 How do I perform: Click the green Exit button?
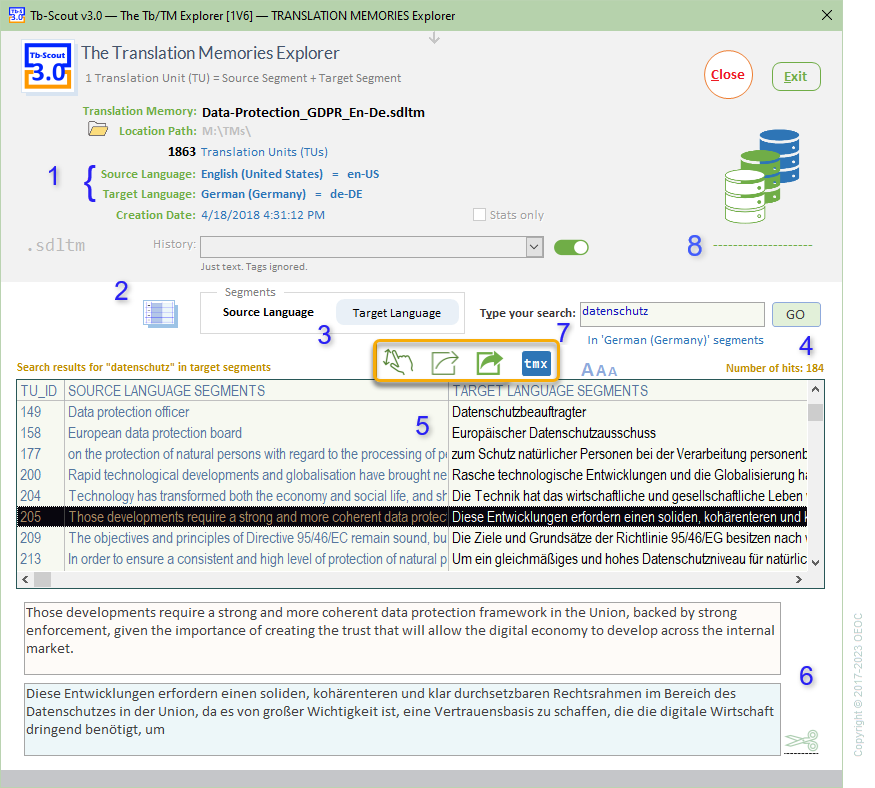point(796,77)
